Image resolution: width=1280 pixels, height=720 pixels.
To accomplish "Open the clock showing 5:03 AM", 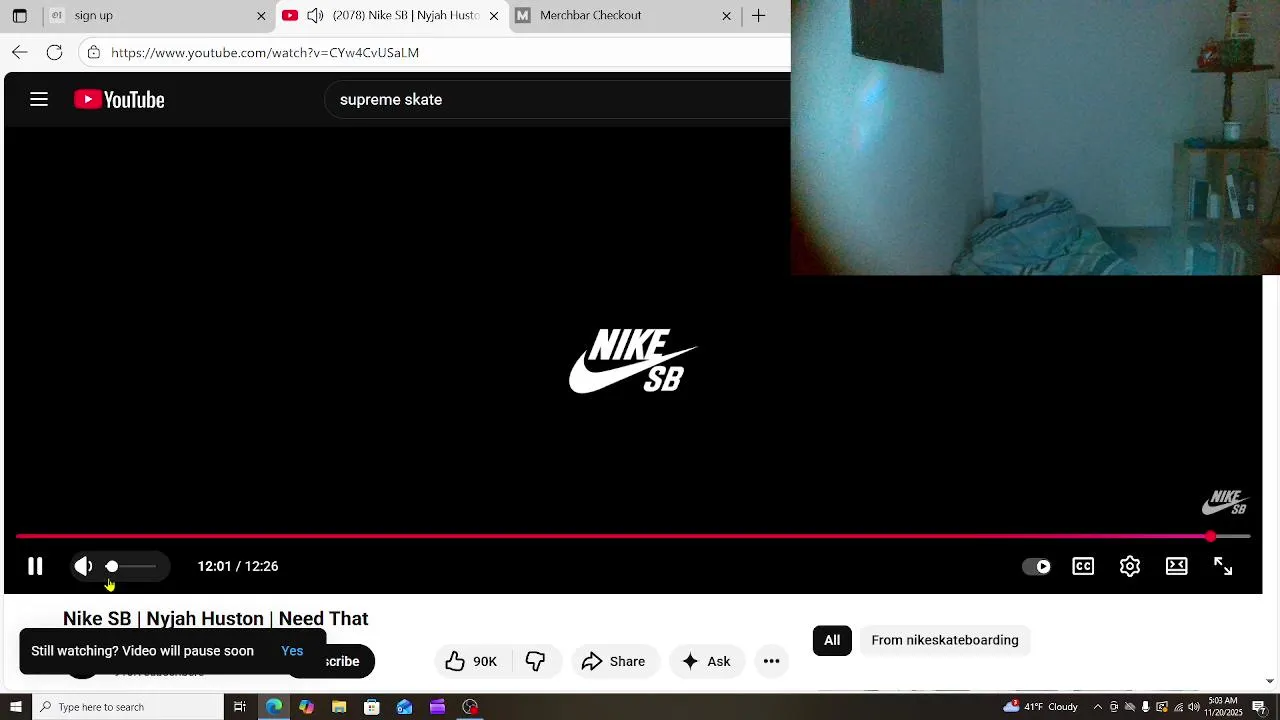I will click(1223, 707).
